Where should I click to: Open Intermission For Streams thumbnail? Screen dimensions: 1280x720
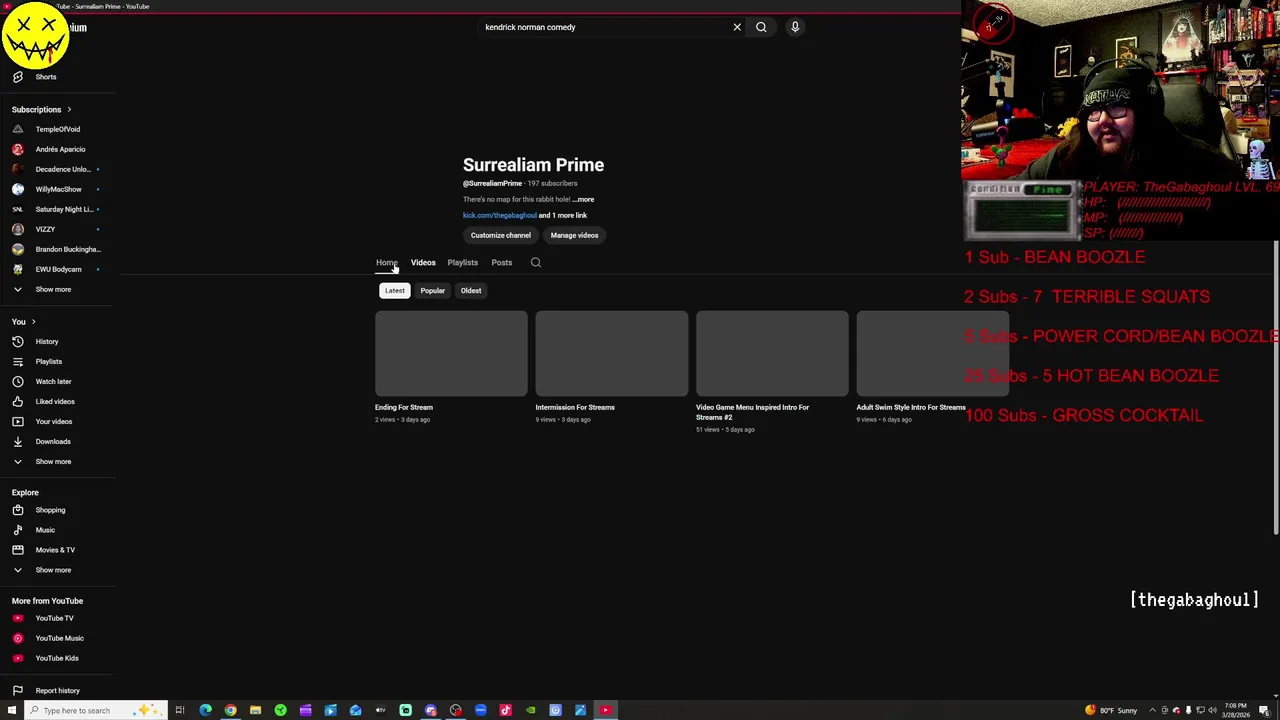[612, 353]
